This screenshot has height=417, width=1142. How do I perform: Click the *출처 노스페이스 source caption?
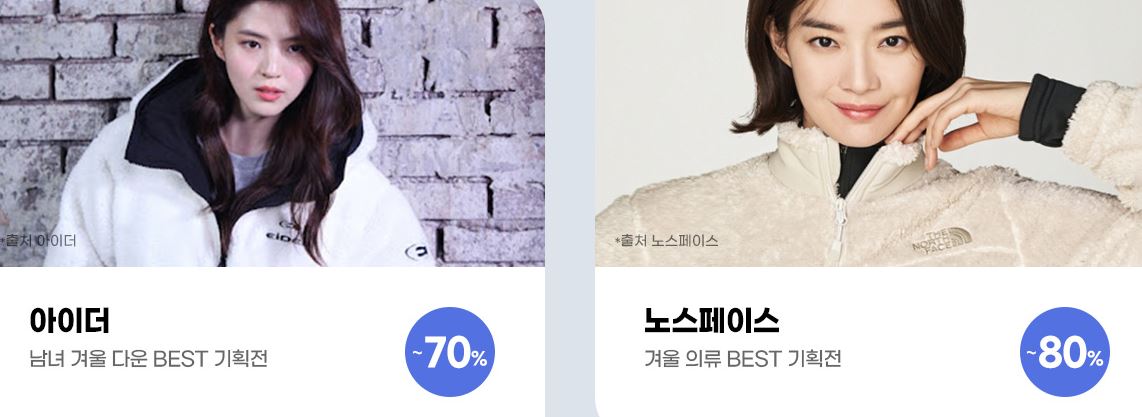pos(666,240)
